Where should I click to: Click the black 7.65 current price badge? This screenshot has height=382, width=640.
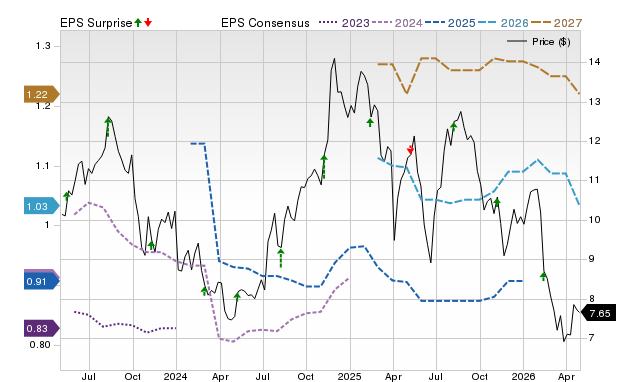pos(598,313)
